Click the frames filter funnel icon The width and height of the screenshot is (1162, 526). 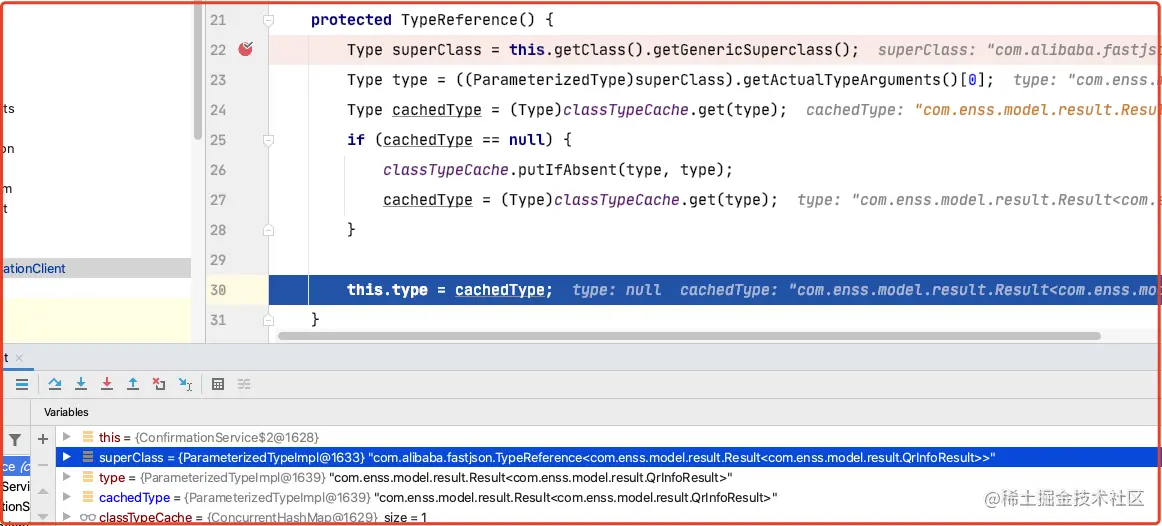[x=15, y=439]
